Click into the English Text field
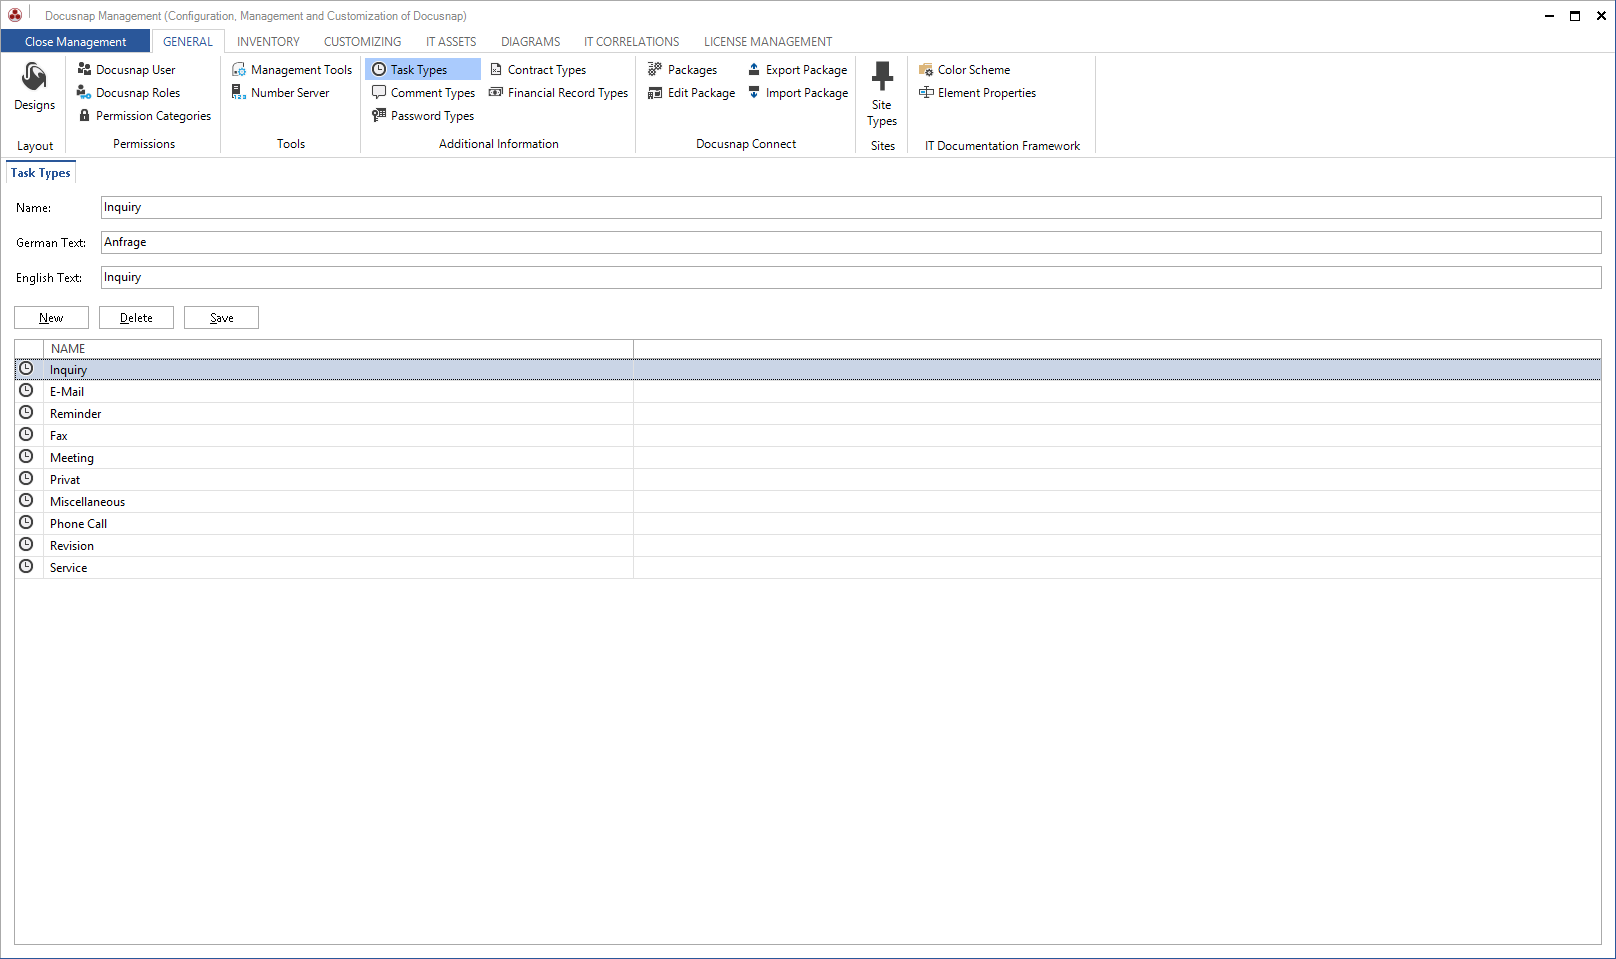 851,277
